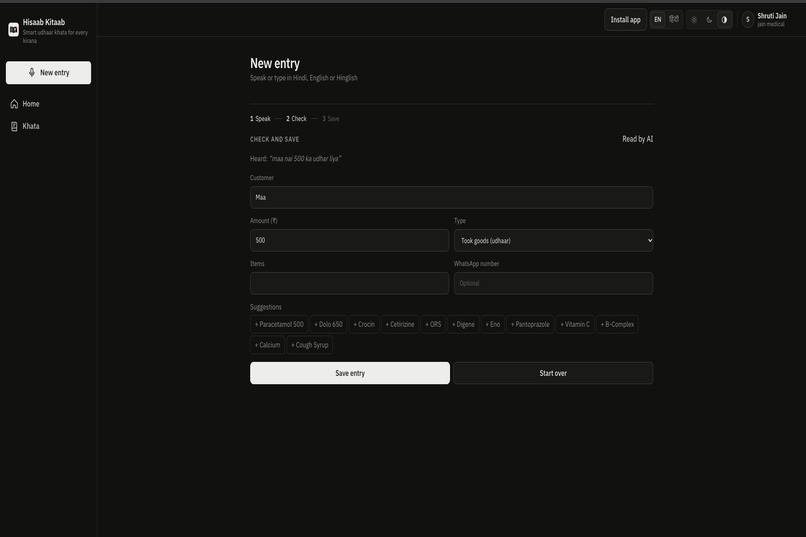
Task: Click the WhatsApp number Optional field
Action: click(x=554, y=283)
